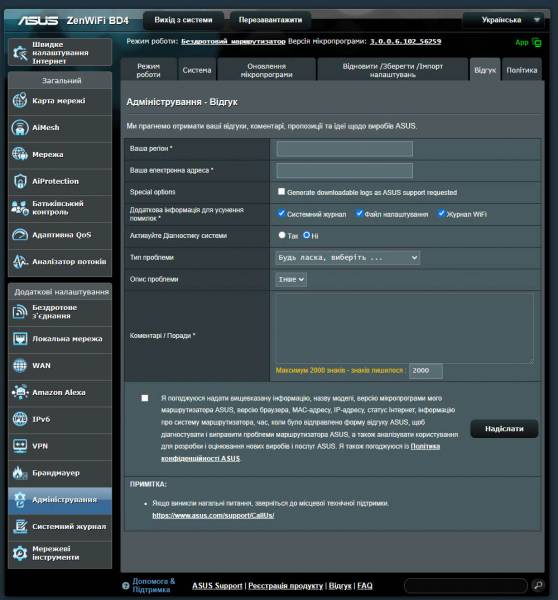Select the Відгук tab
558x600 pixels.
click(x=485, y=70)
